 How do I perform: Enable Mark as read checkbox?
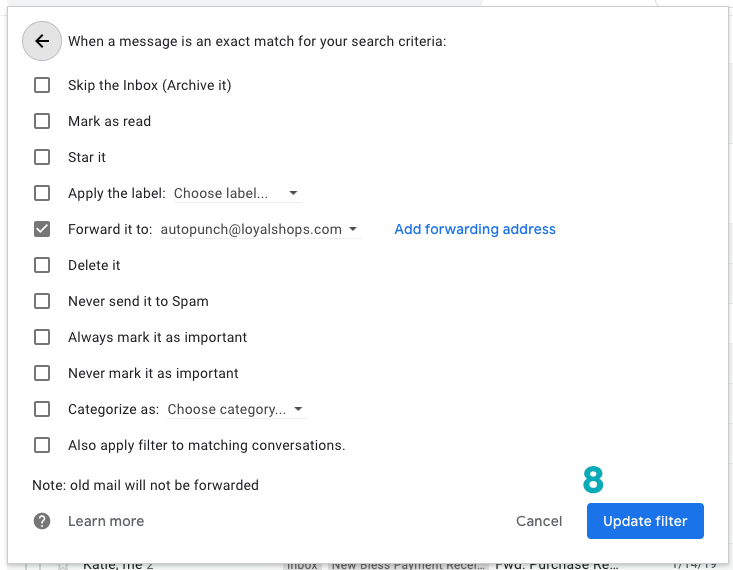[42, 121]
